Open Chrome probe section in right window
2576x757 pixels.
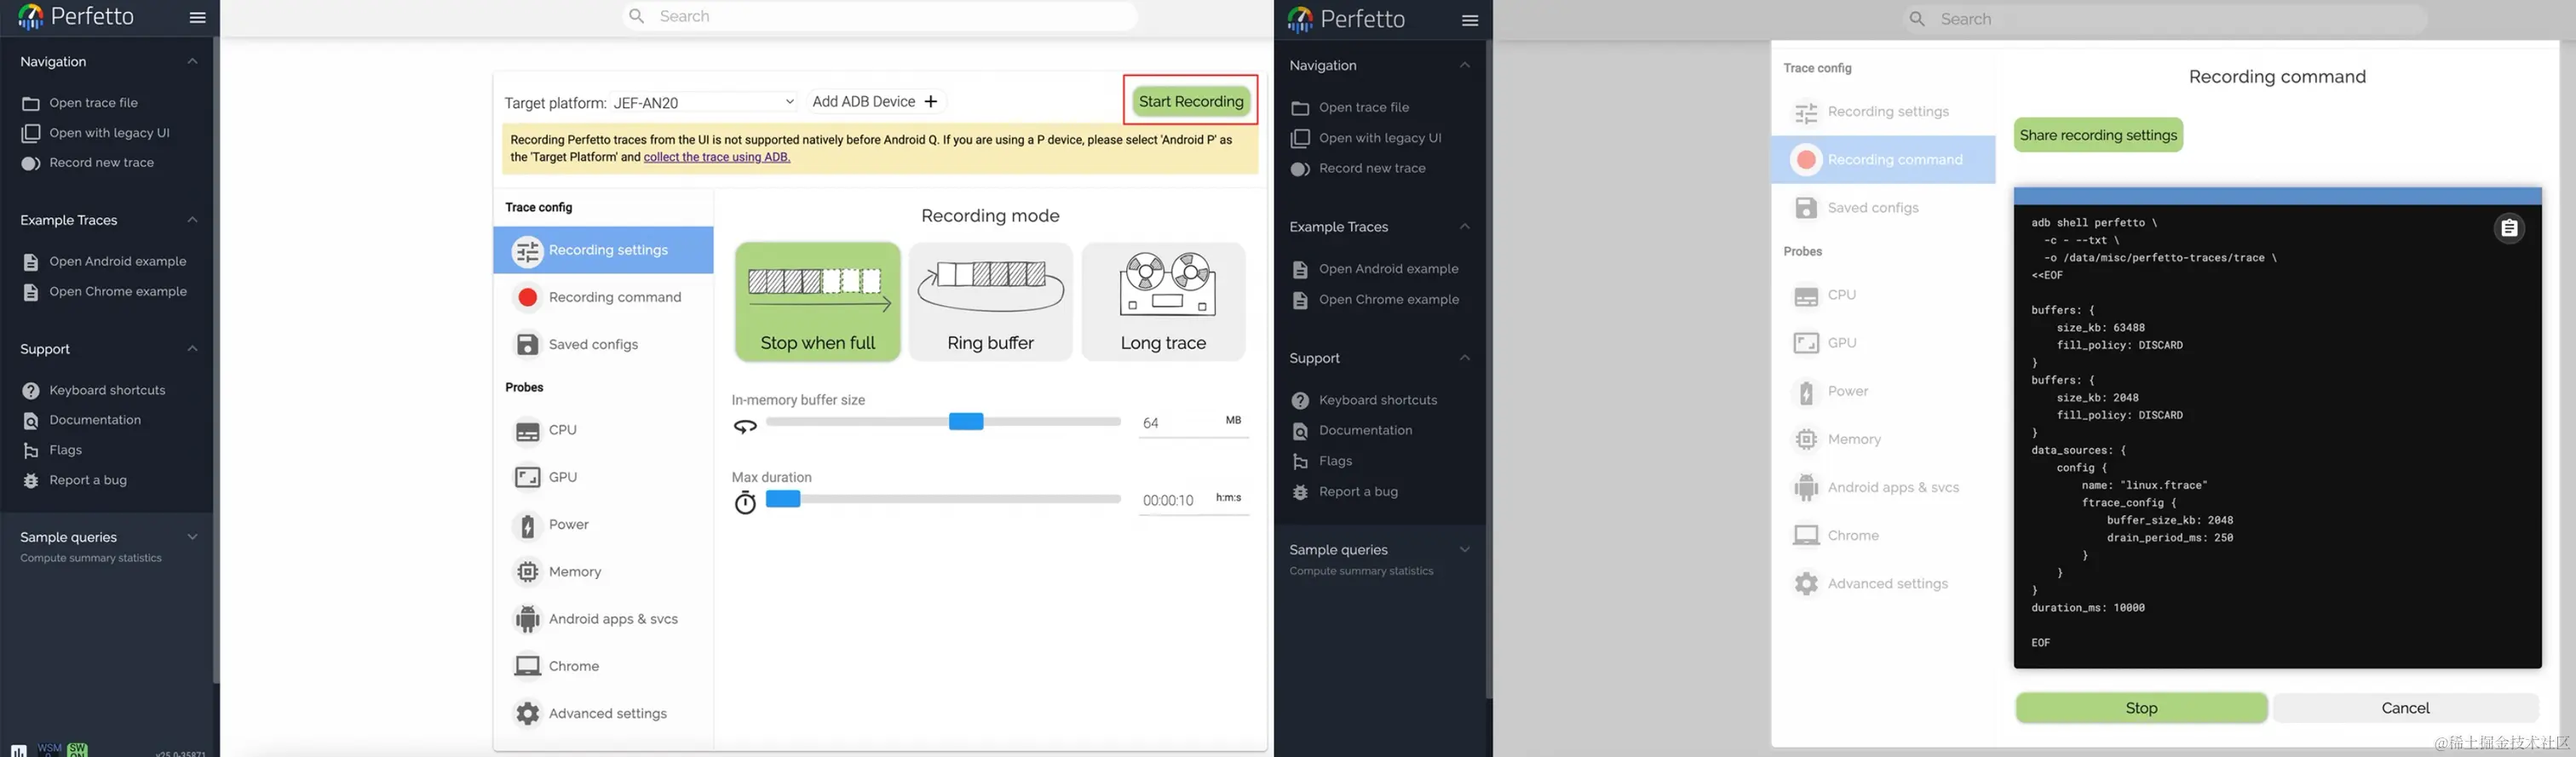pos(1883,536)
